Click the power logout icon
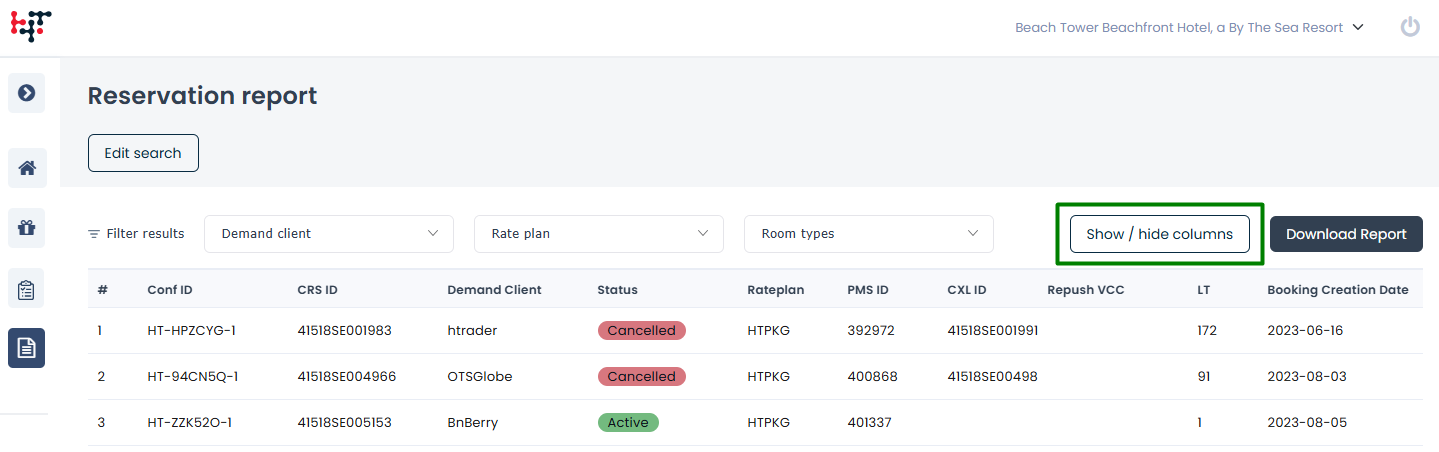1439x452 pixels. pos(1410,27)
